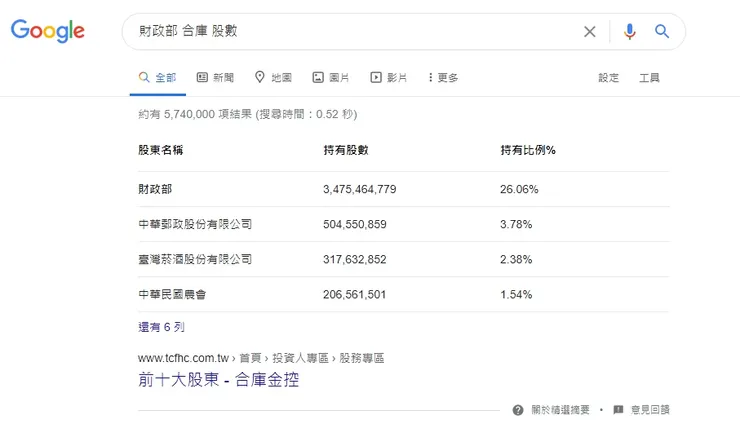Click the 持有股數 column header
Screen dimensions: 740x445
pyautogui.click(x=345, y=150)
